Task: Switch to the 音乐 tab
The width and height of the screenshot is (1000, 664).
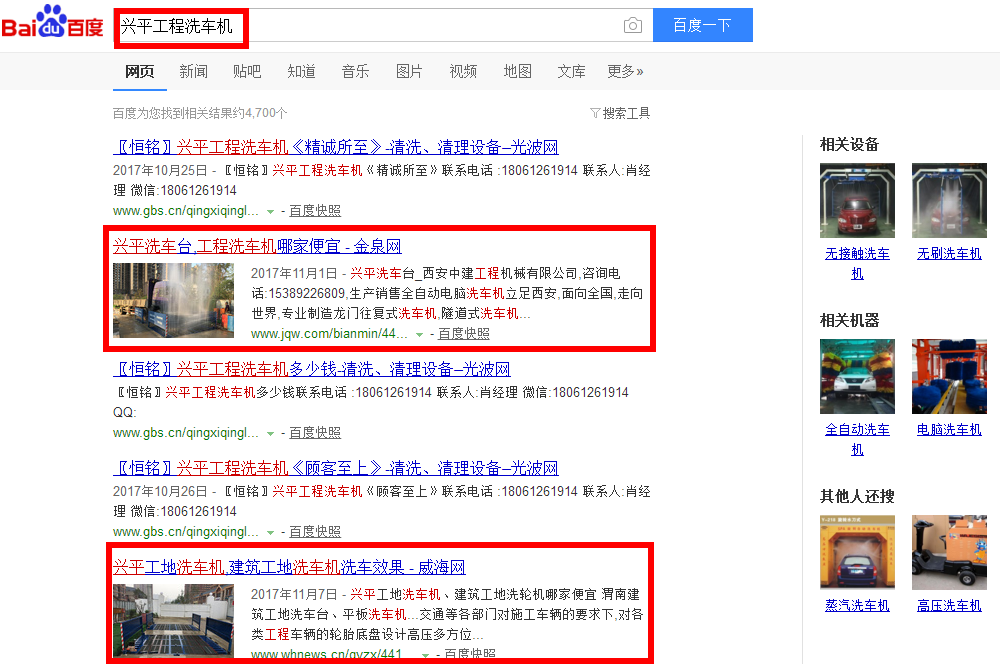Action: click(x=355, y=71)
